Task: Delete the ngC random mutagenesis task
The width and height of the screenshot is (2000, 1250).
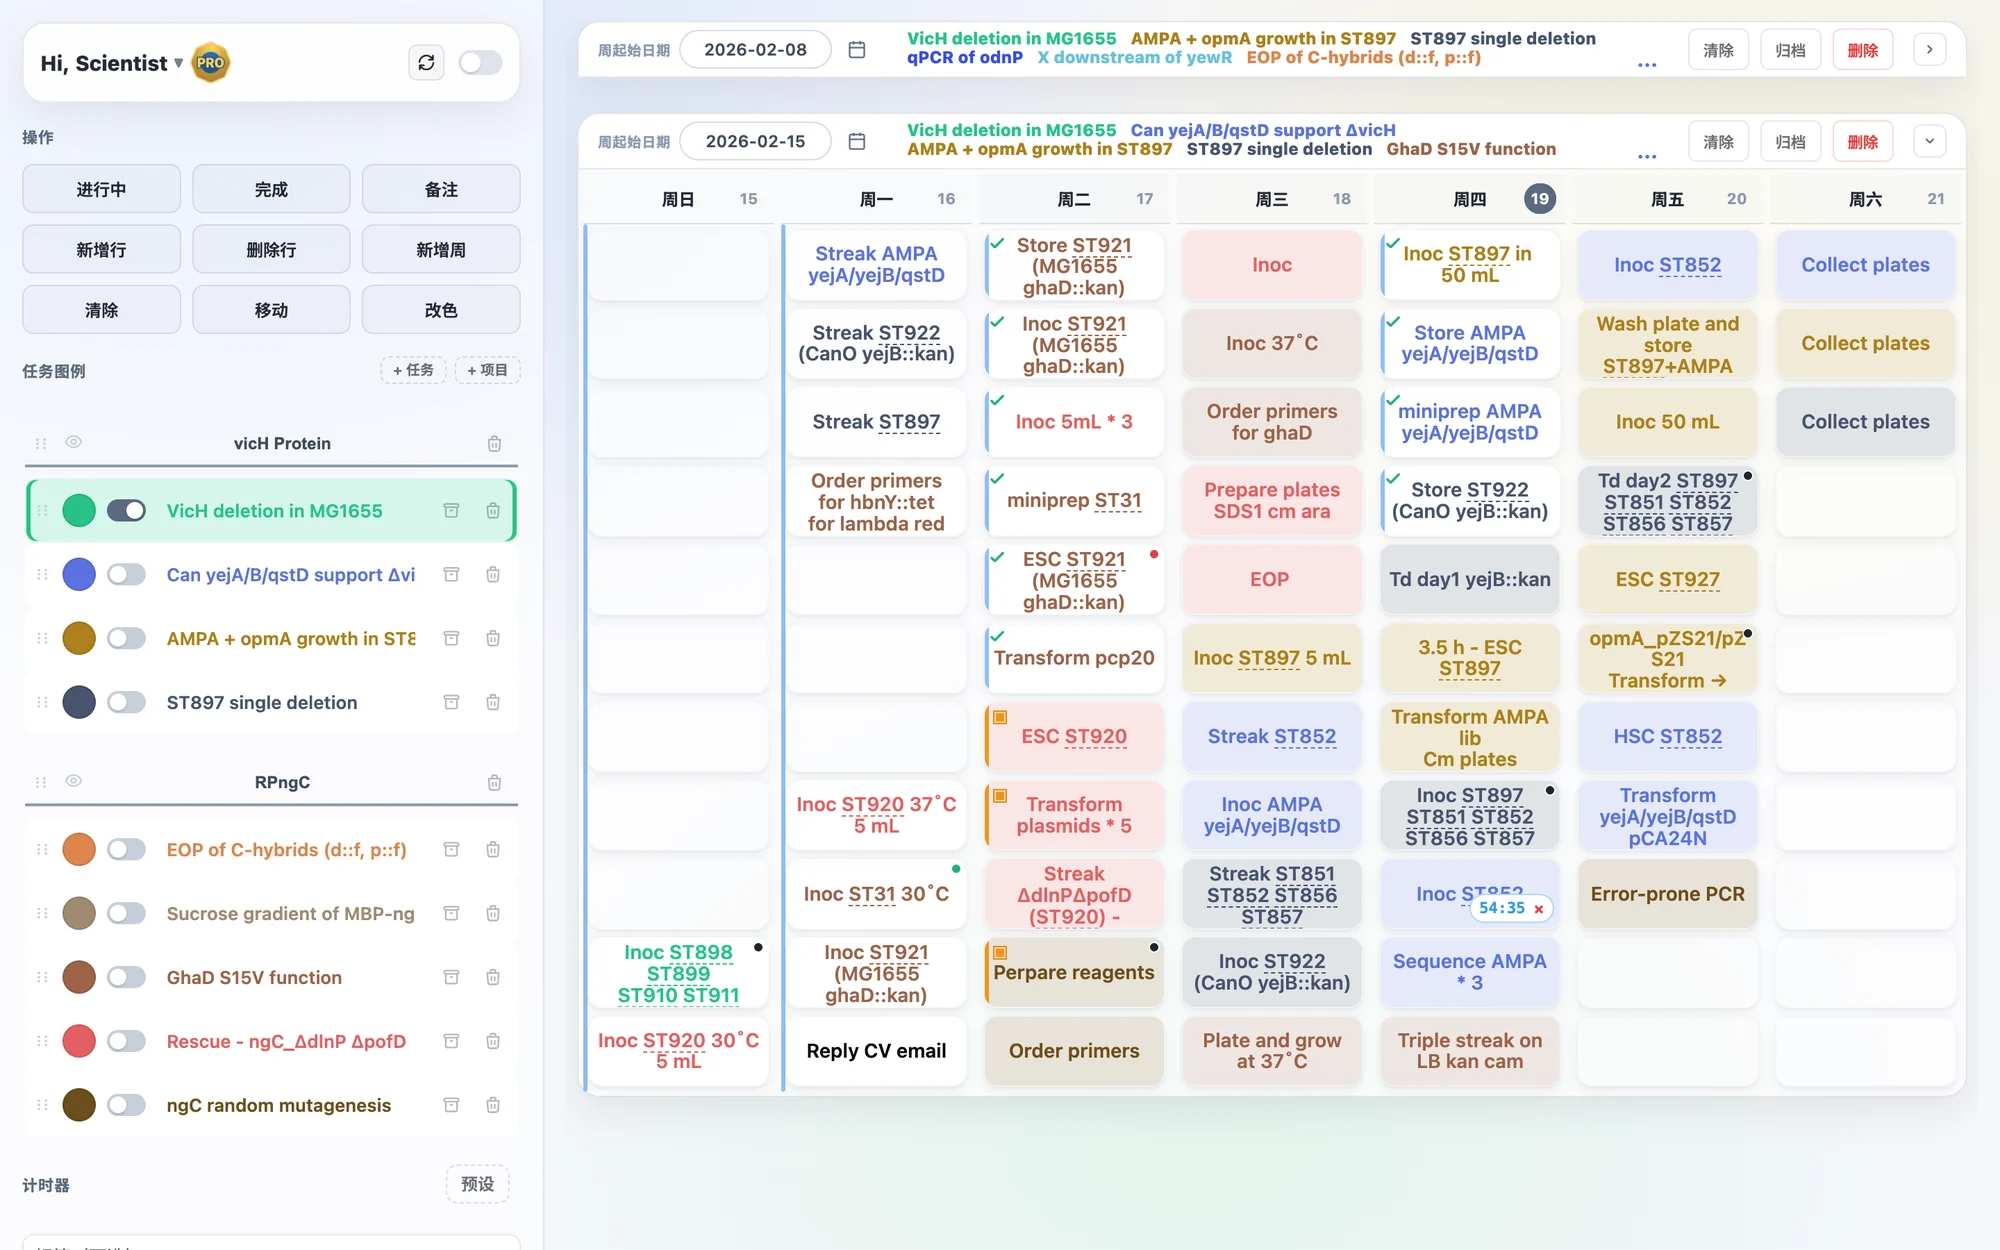Action: [493, 1106]
